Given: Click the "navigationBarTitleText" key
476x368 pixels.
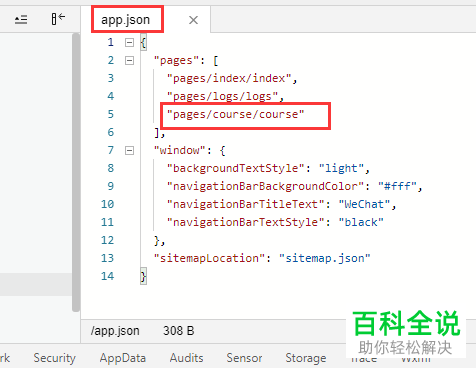Looking at the screenshot, I should [x=246, y=204].
